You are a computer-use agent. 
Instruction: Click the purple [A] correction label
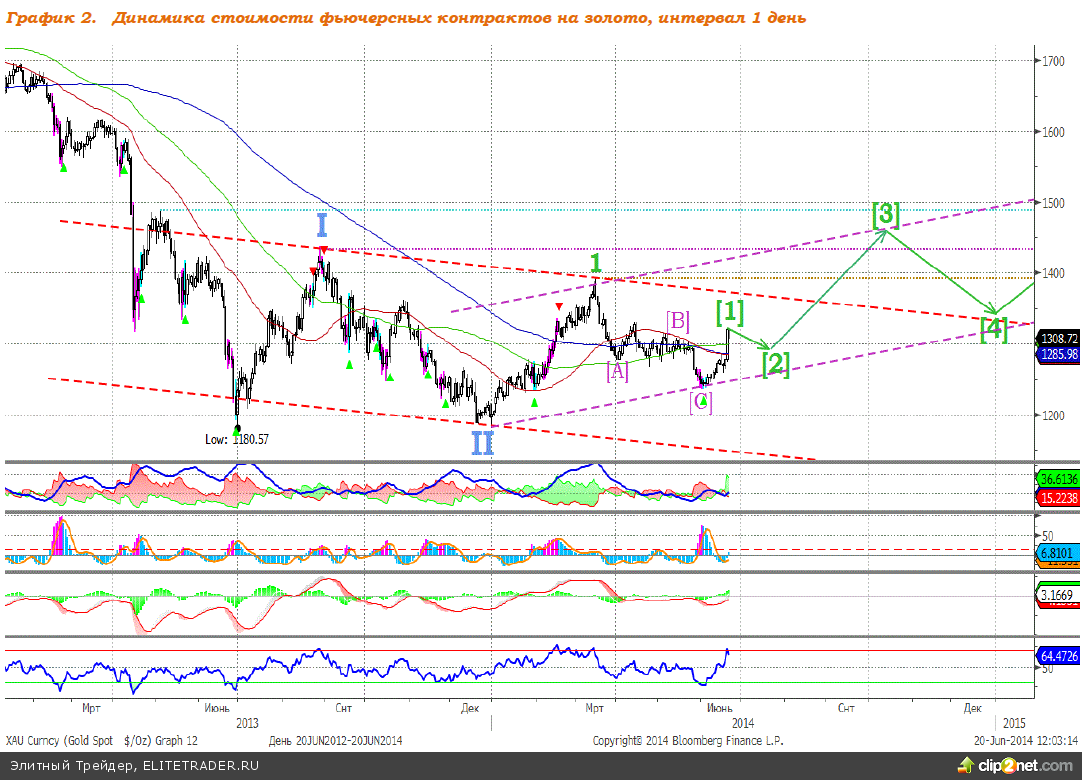coord(617,371)
